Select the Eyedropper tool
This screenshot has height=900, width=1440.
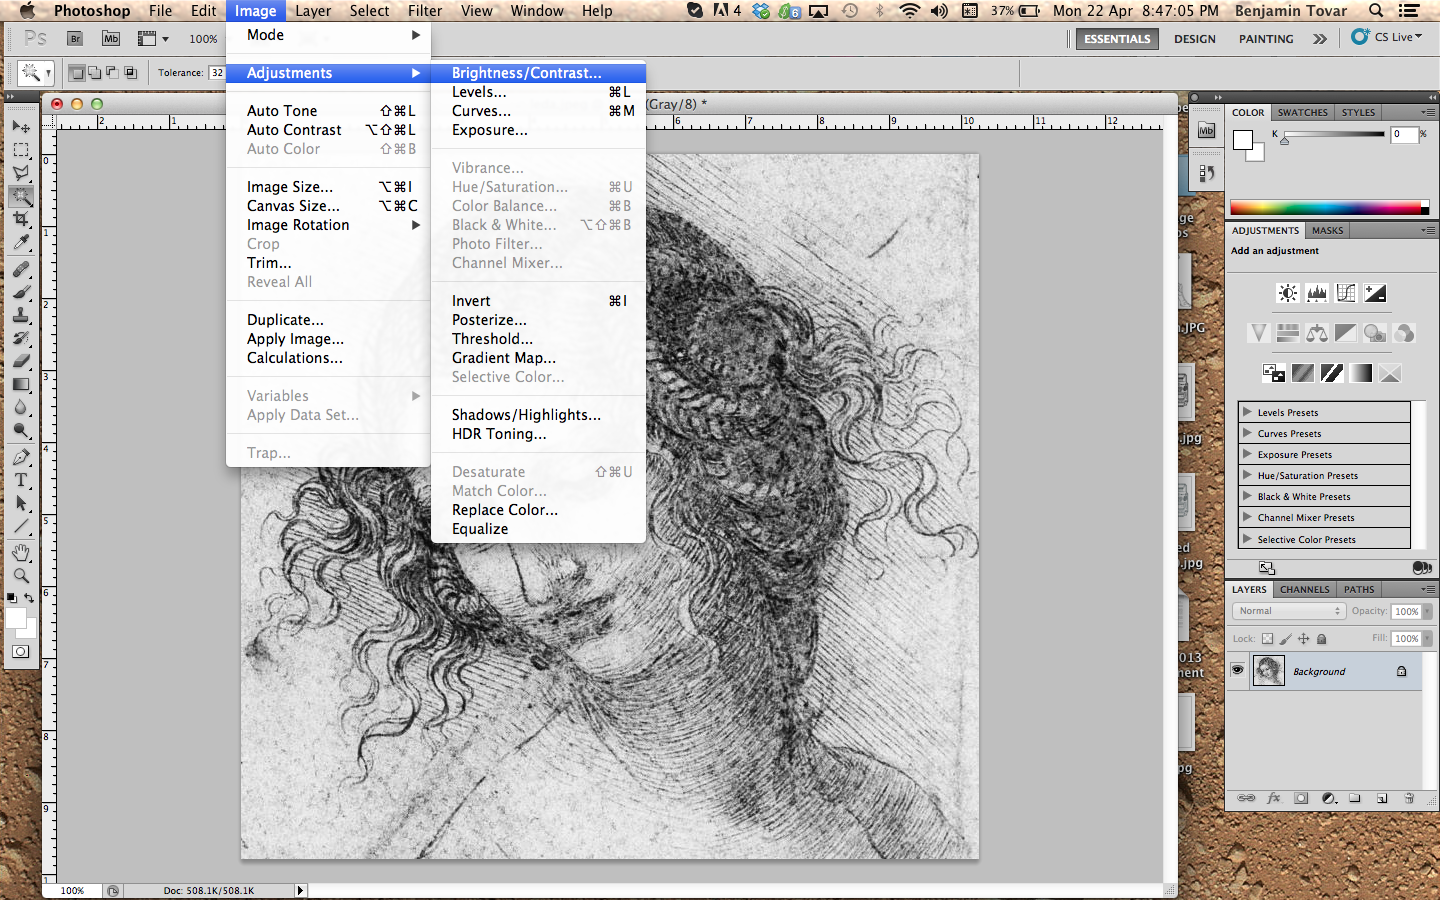pos(21,242)
